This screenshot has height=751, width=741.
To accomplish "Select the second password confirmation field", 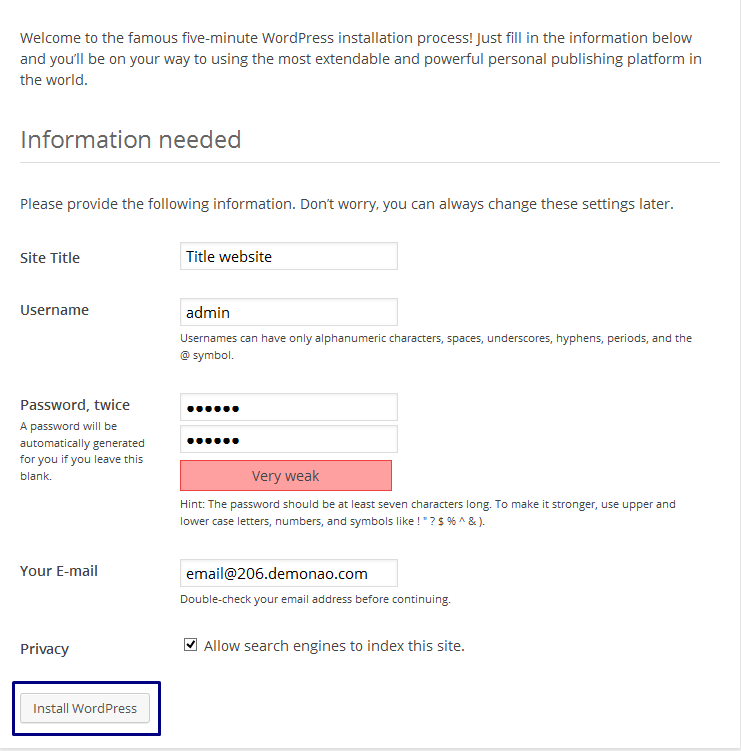I will [288, 439].
